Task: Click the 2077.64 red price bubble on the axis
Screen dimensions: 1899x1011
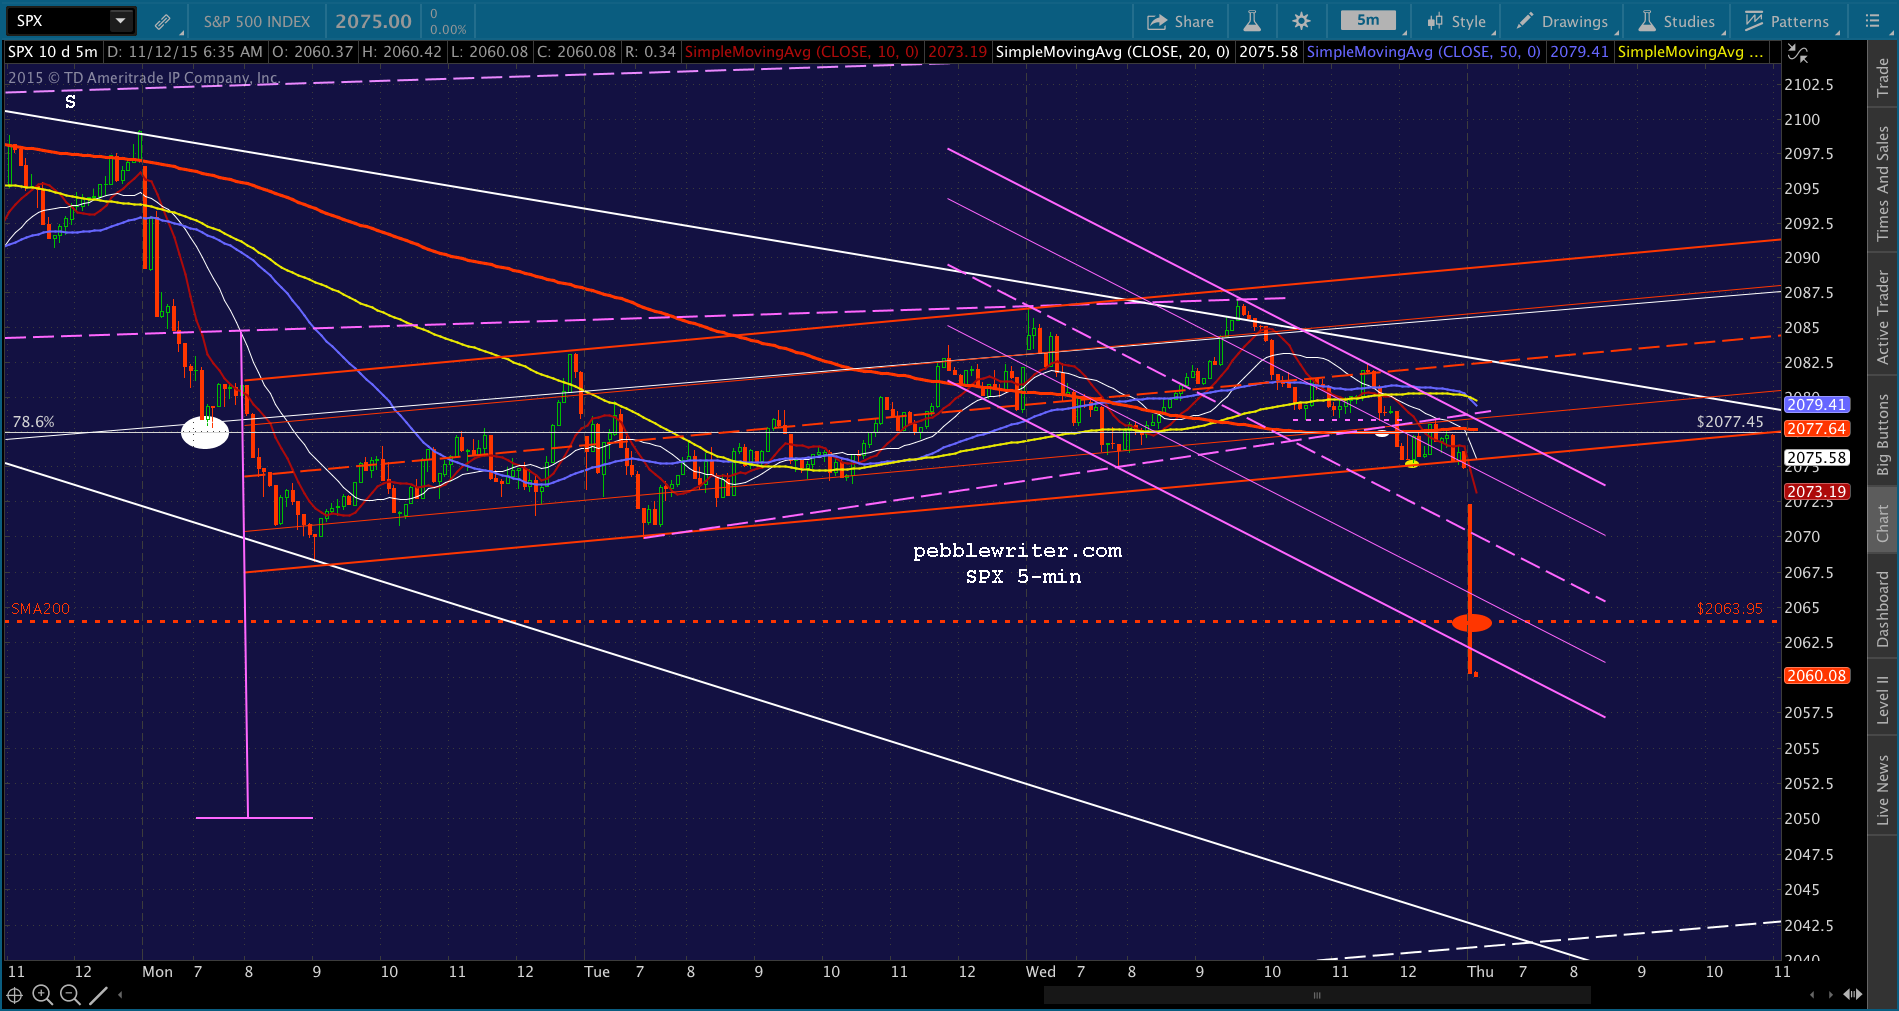Action: click(1816, 429)
